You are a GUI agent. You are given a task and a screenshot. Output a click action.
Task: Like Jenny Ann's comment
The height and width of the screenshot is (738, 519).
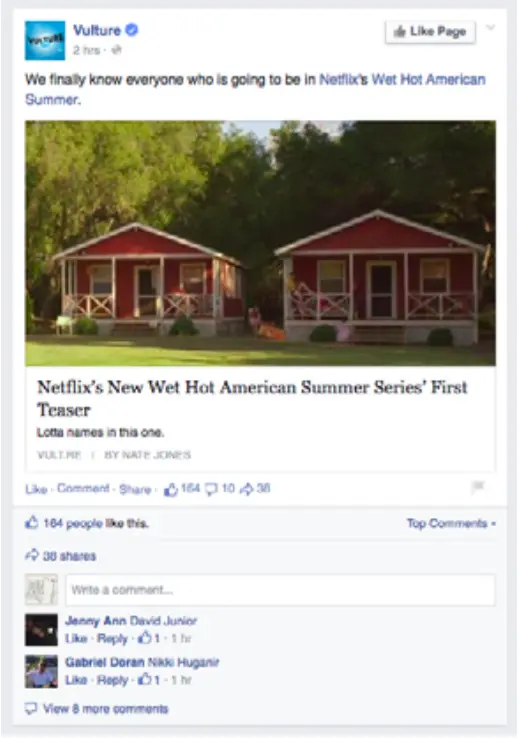tap(76, 639)
